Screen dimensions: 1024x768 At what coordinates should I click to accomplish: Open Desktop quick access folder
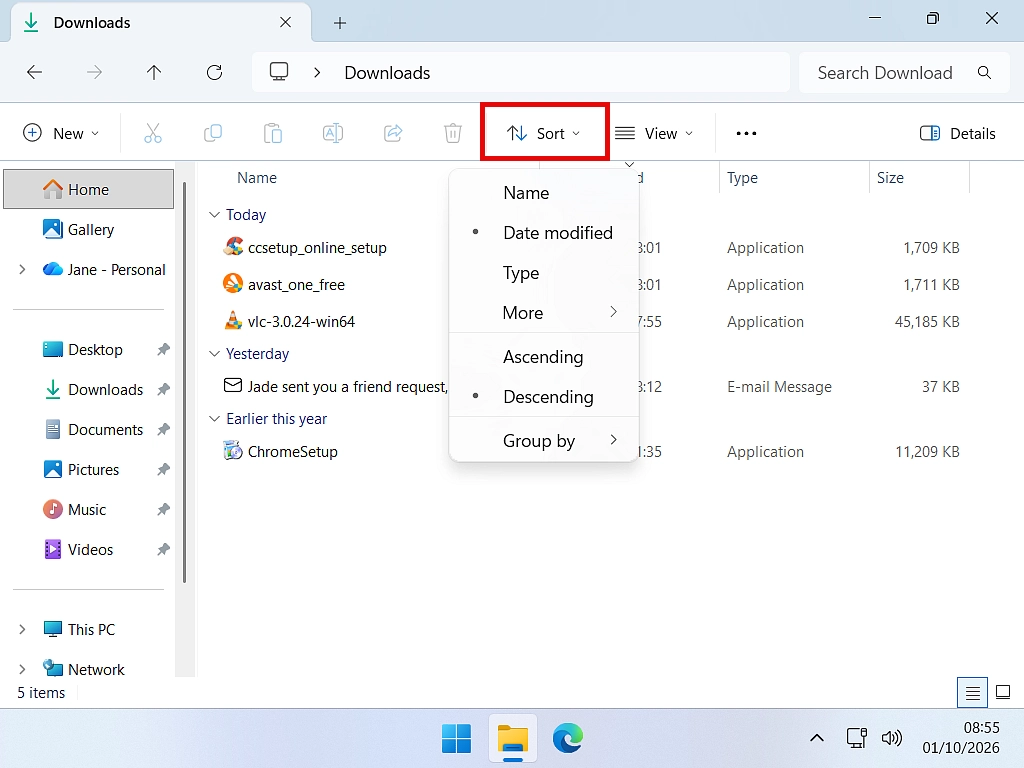click(x=89, y=349)
